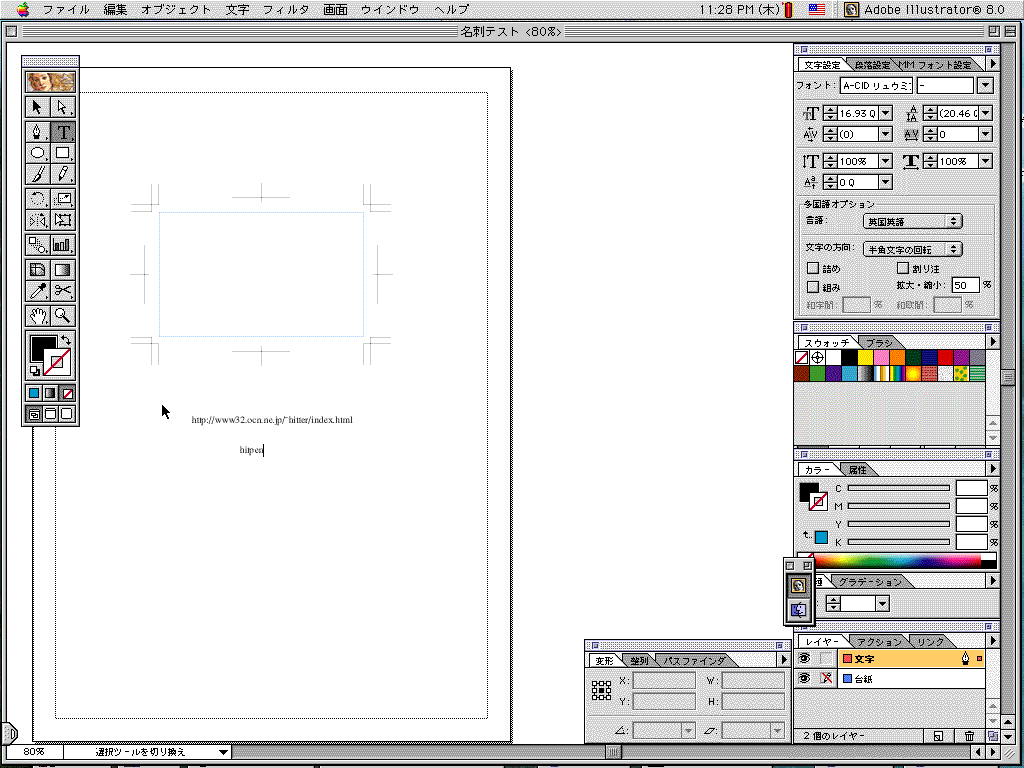The image size is (1024, 768).
Task: Select the Scissors tool
Action: (x=63, y=291)
